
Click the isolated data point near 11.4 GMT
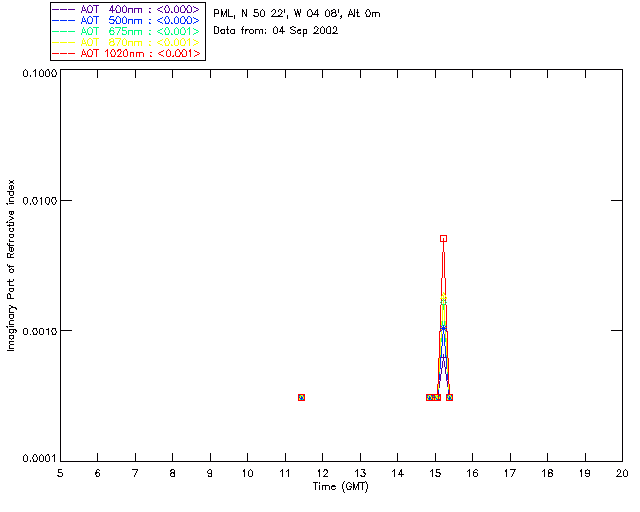click(301, 397)
